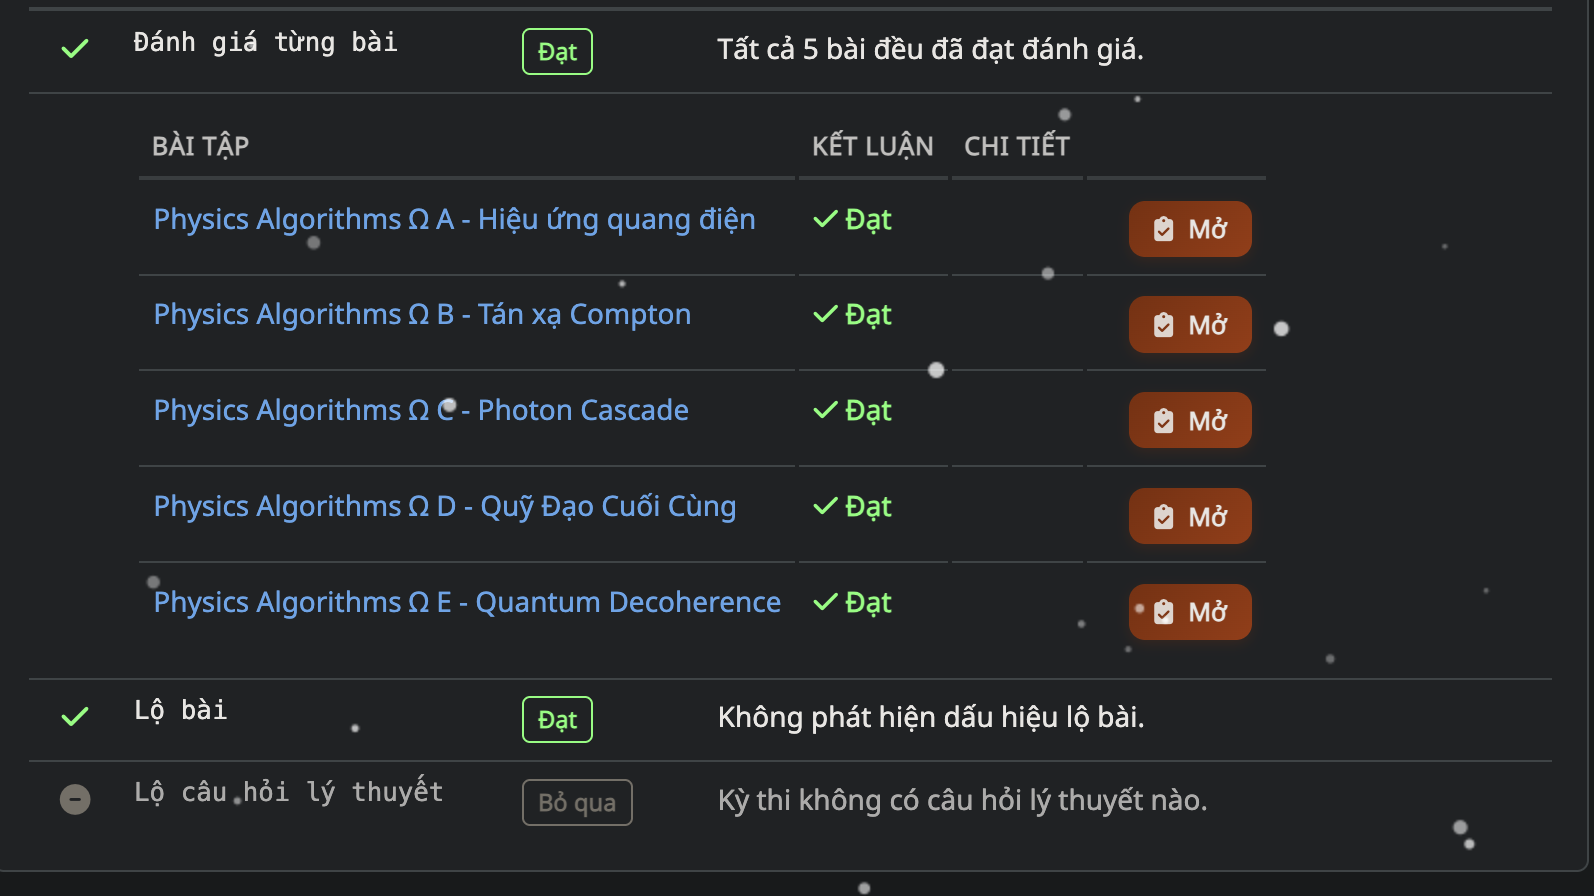Click Bỏ qua badge for theory questions
1594x896 pixels.
point(577,803)
